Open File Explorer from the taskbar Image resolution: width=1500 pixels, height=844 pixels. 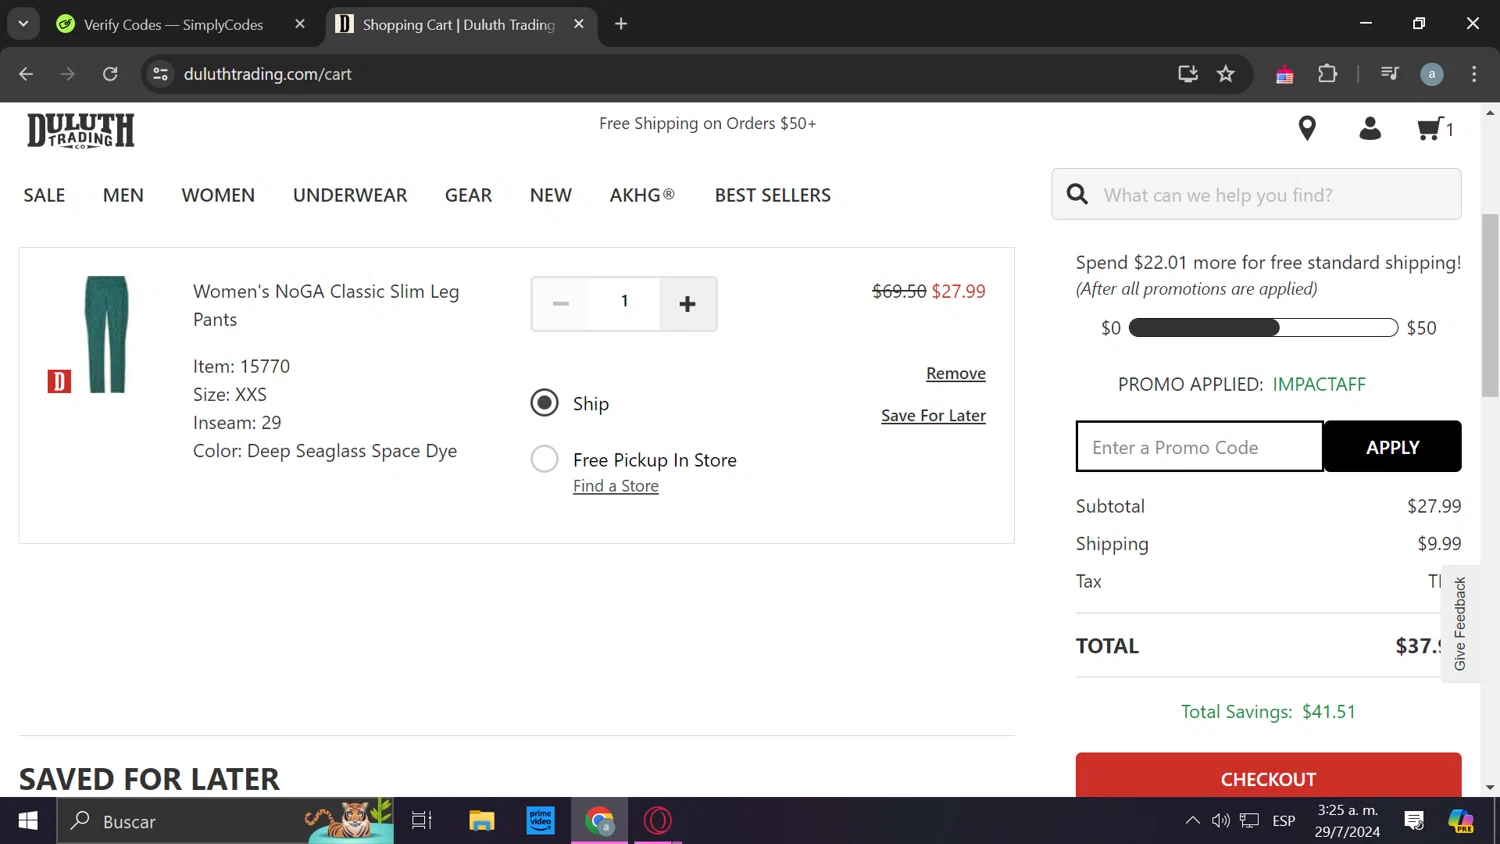[482, 821]
